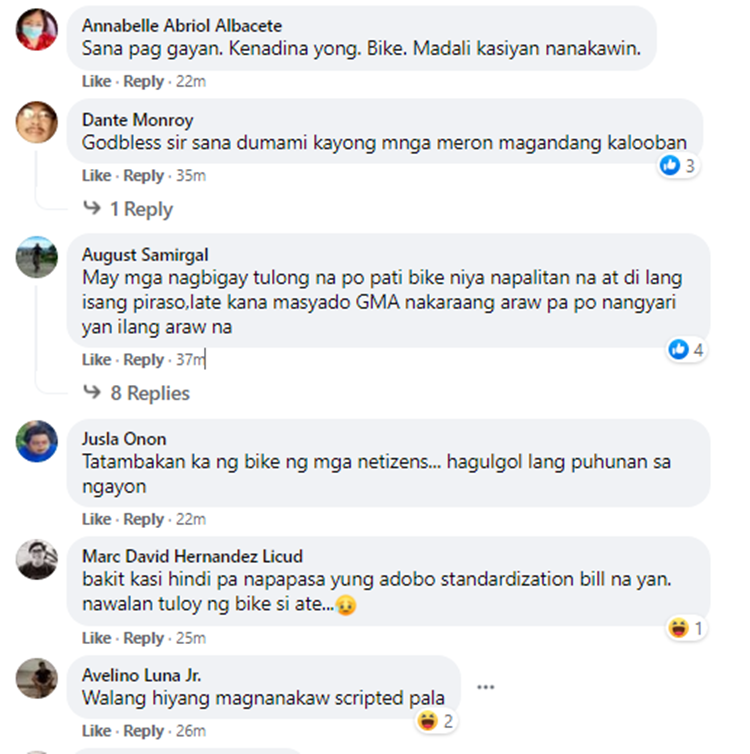Image resolution: width=750 pixels, height=754 pixels.
Task: Click Avelino Luna Jr.'s profile picture
Action: (37, 678)
